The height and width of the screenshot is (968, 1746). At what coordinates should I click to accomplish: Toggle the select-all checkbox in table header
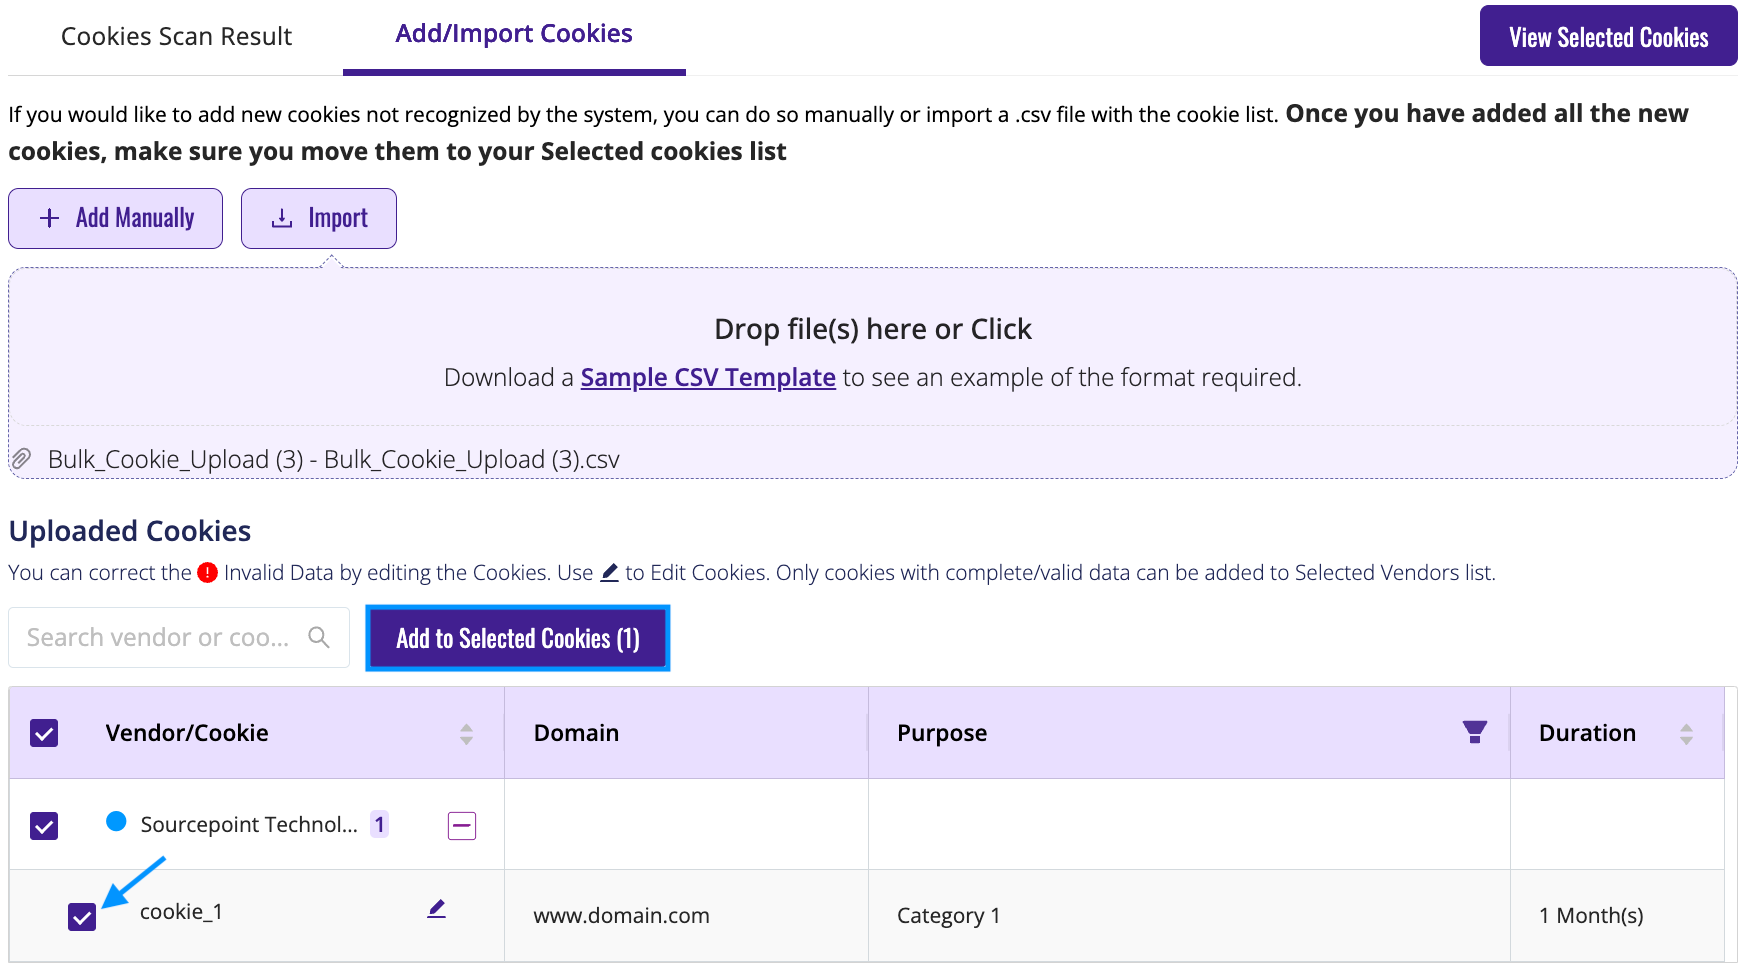[x=44, y=733]
